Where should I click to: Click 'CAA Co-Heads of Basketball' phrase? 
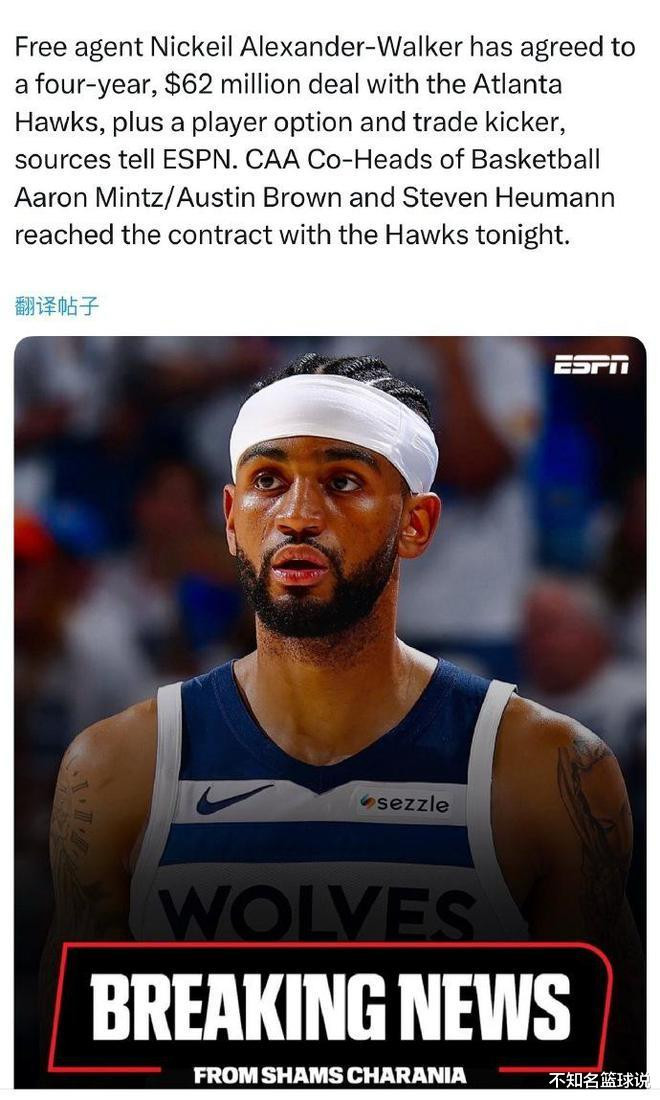[423, 159]
